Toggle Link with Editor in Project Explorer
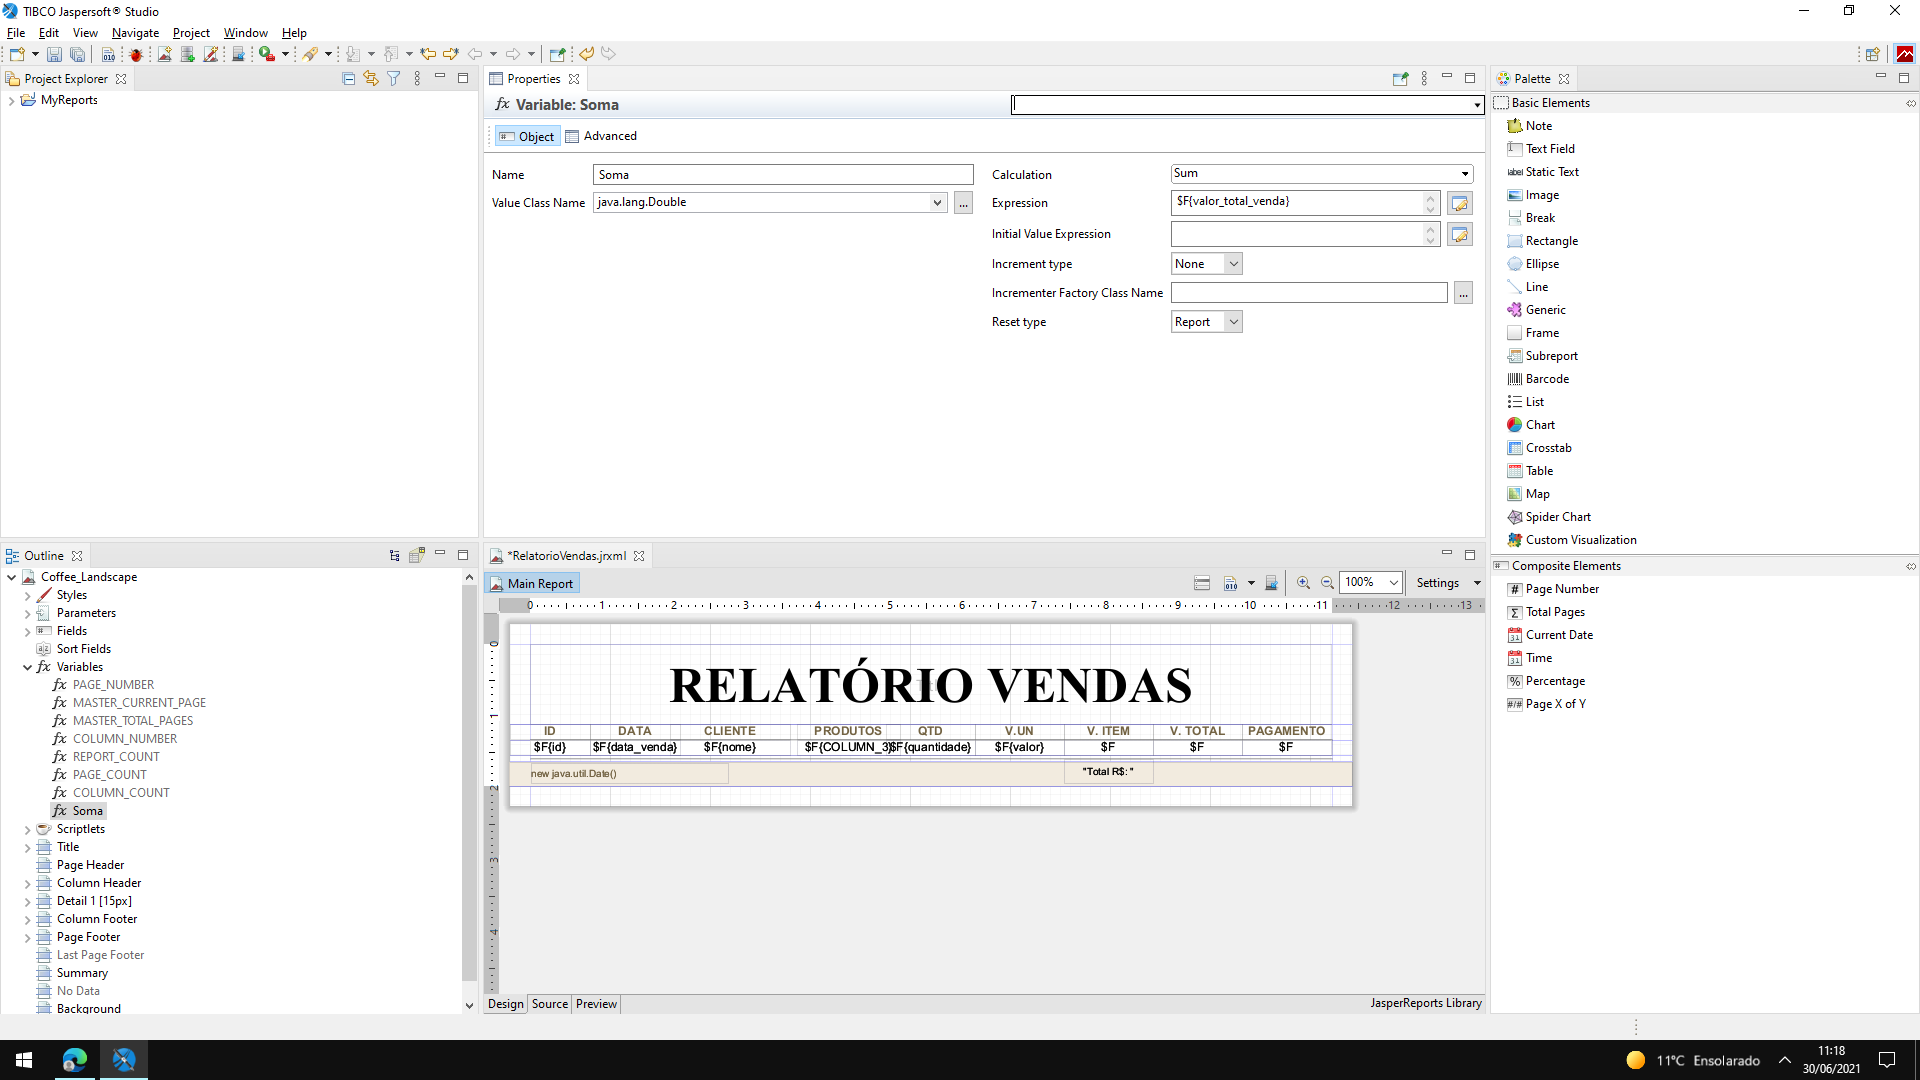Viewport: 1920px width, 1080px height. [371, 79]
